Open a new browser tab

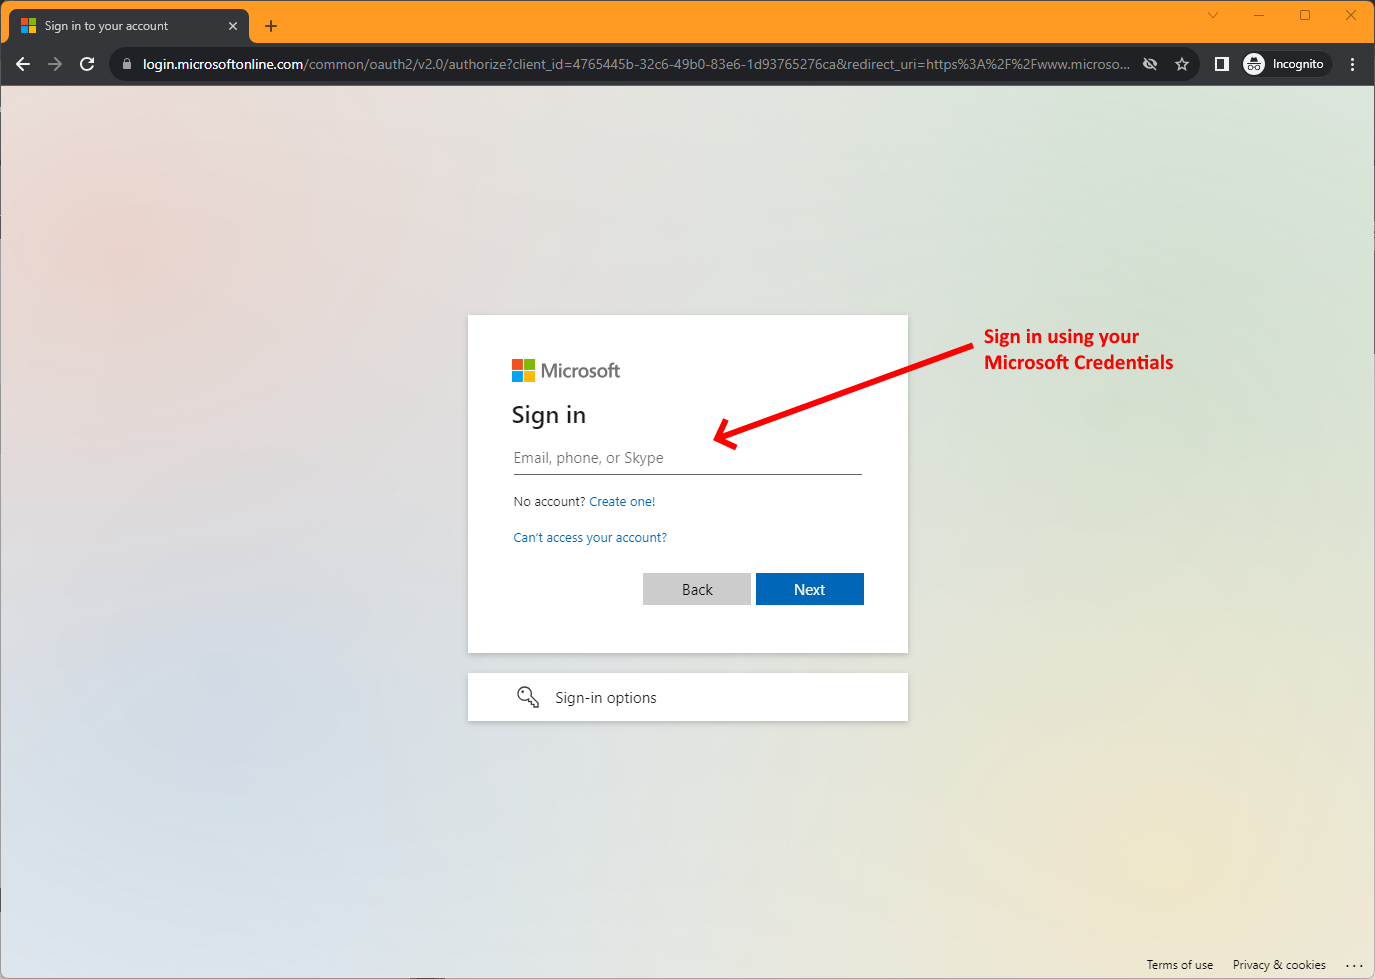pos(271,26)
